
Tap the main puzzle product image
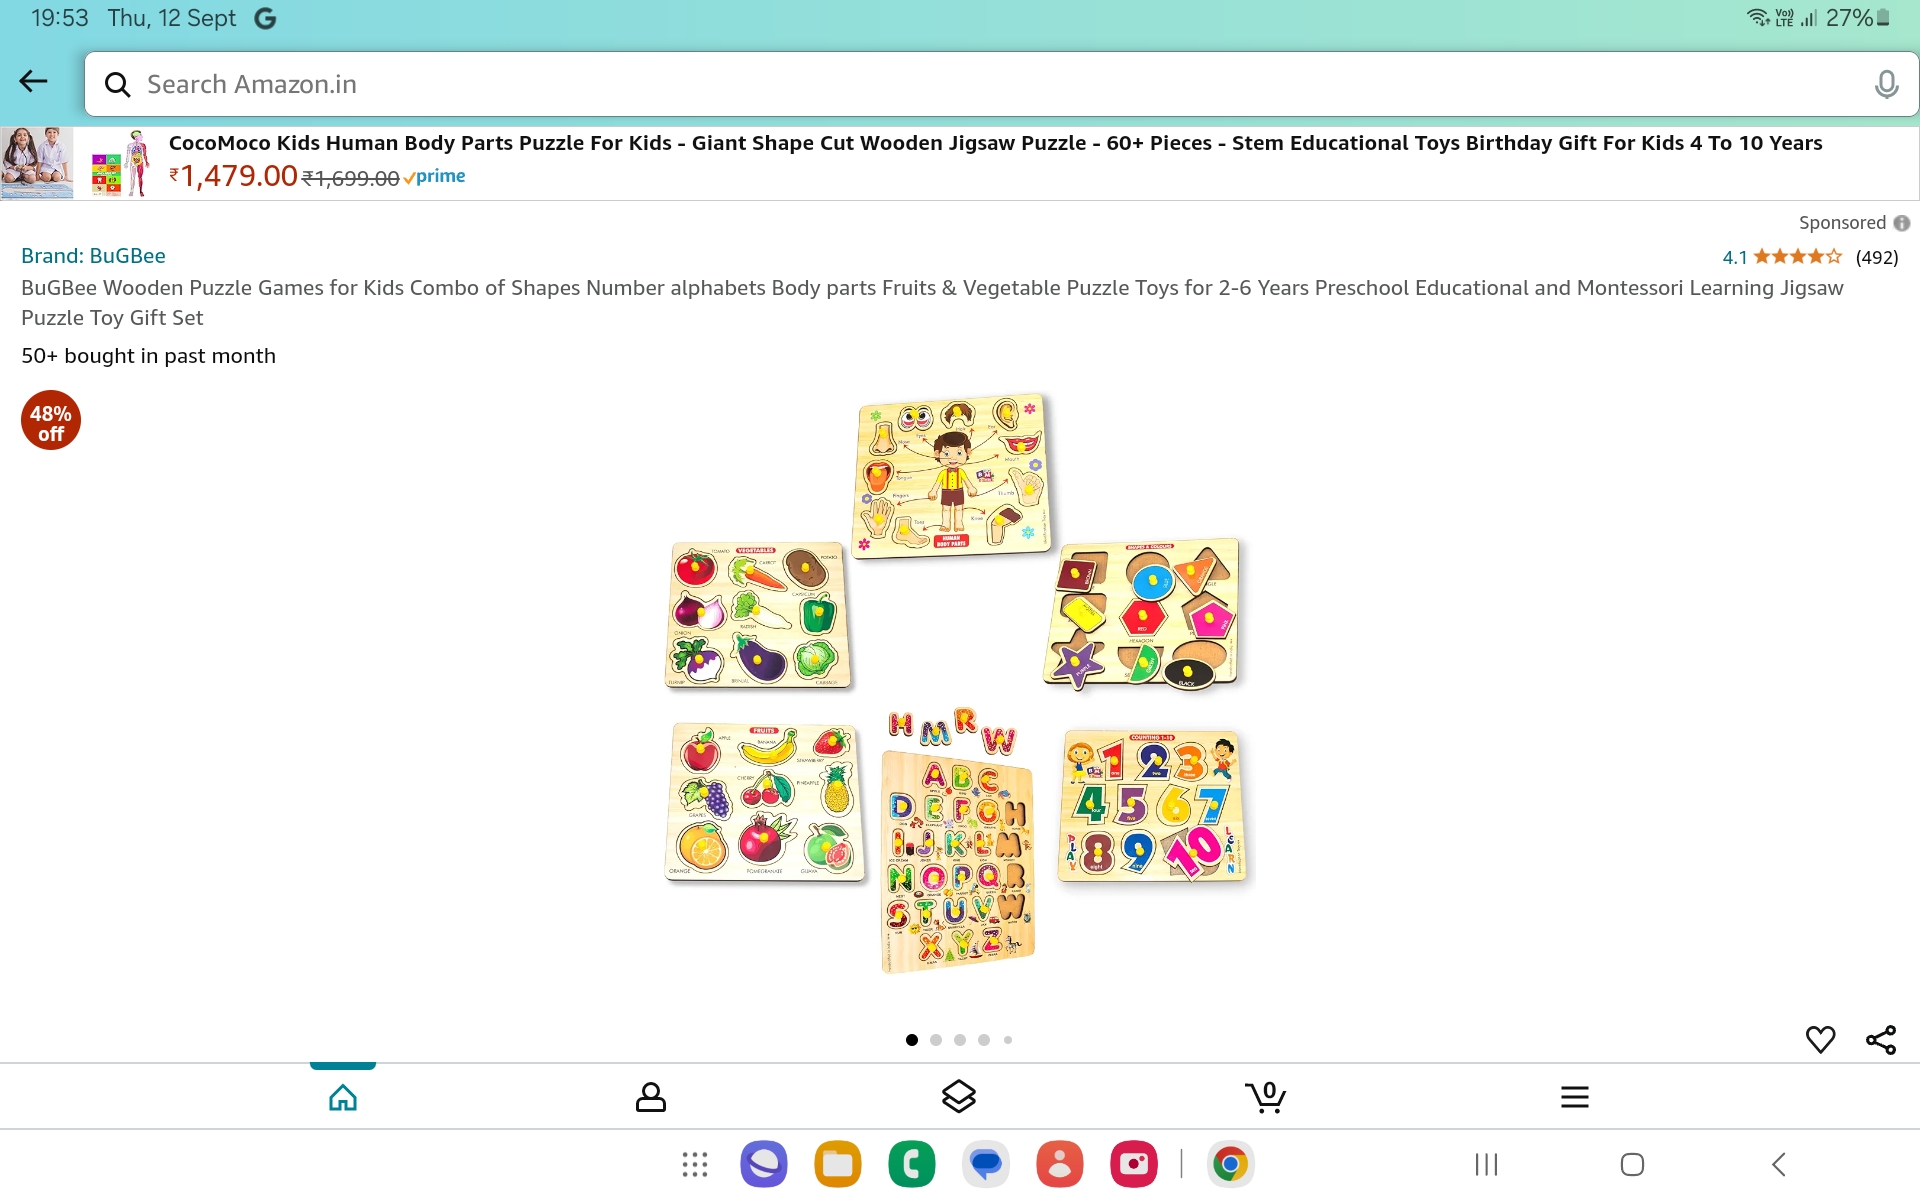point(957,683)
